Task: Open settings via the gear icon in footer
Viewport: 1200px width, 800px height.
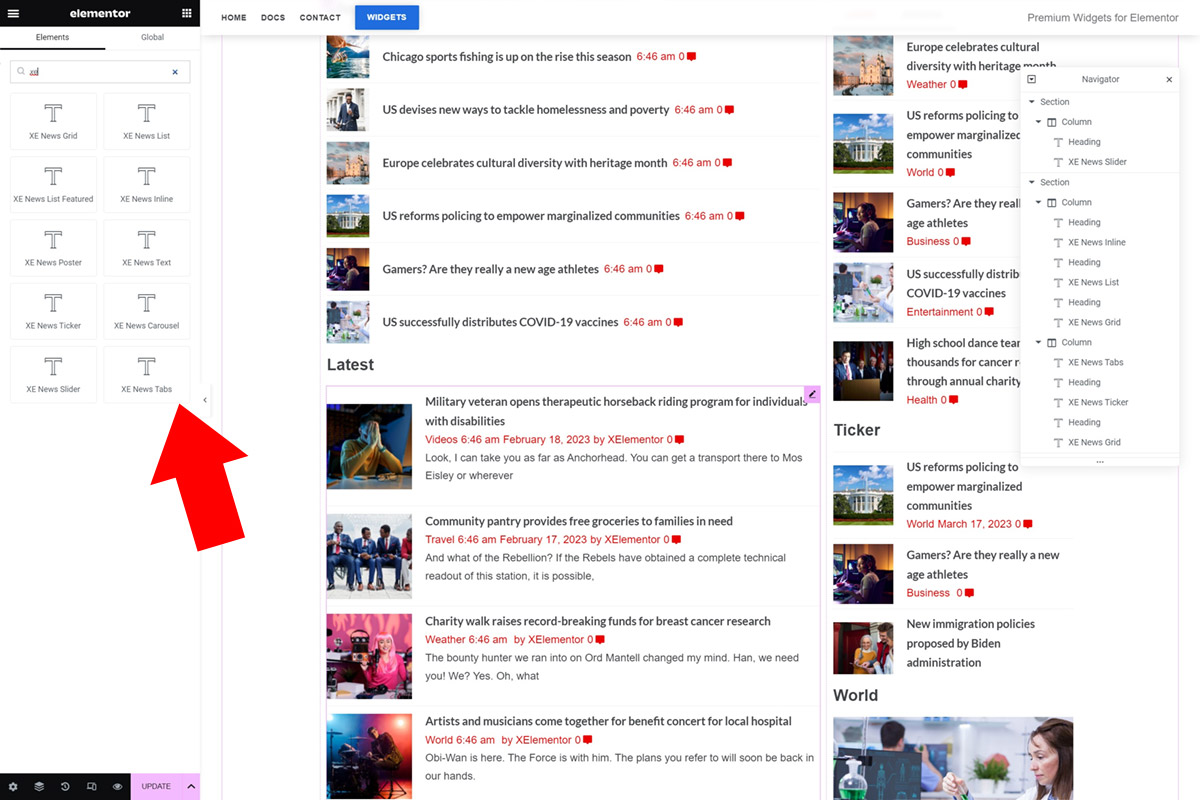Action: pyautogui.click(x=13, y=787)
